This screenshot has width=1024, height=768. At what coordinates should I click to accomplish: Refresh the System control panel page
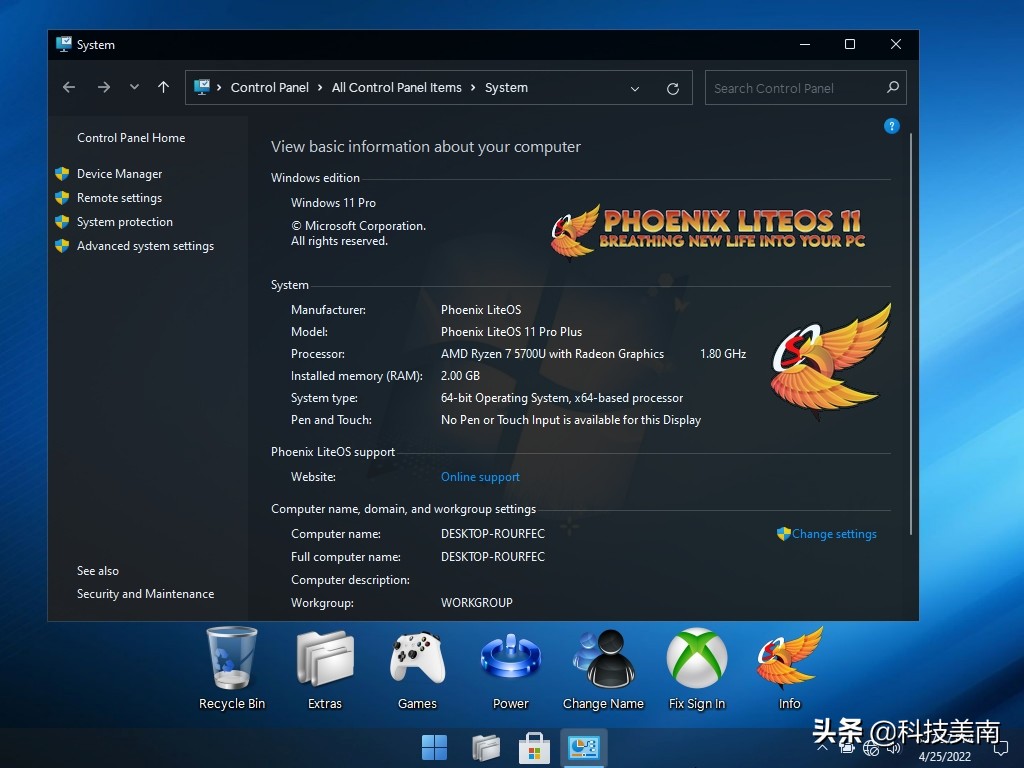(673, 88)
